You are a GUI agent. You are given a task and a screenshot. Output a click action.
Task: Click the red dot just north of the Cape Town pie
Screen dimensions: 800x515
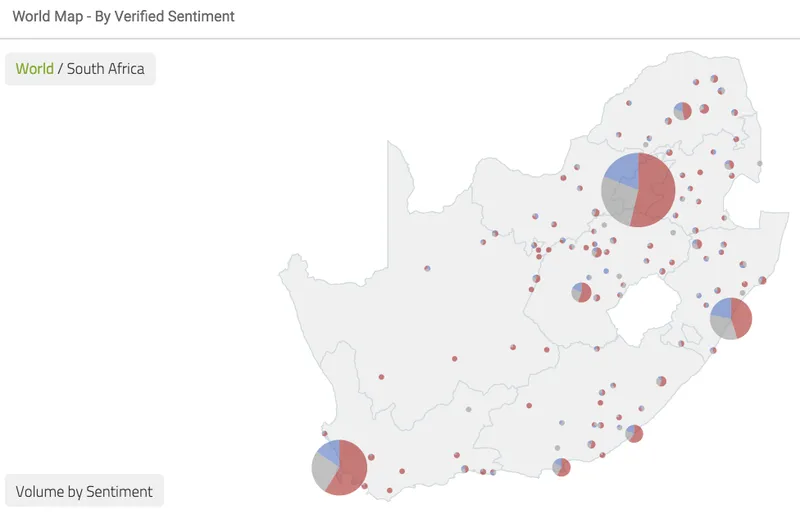pos(325,433)
